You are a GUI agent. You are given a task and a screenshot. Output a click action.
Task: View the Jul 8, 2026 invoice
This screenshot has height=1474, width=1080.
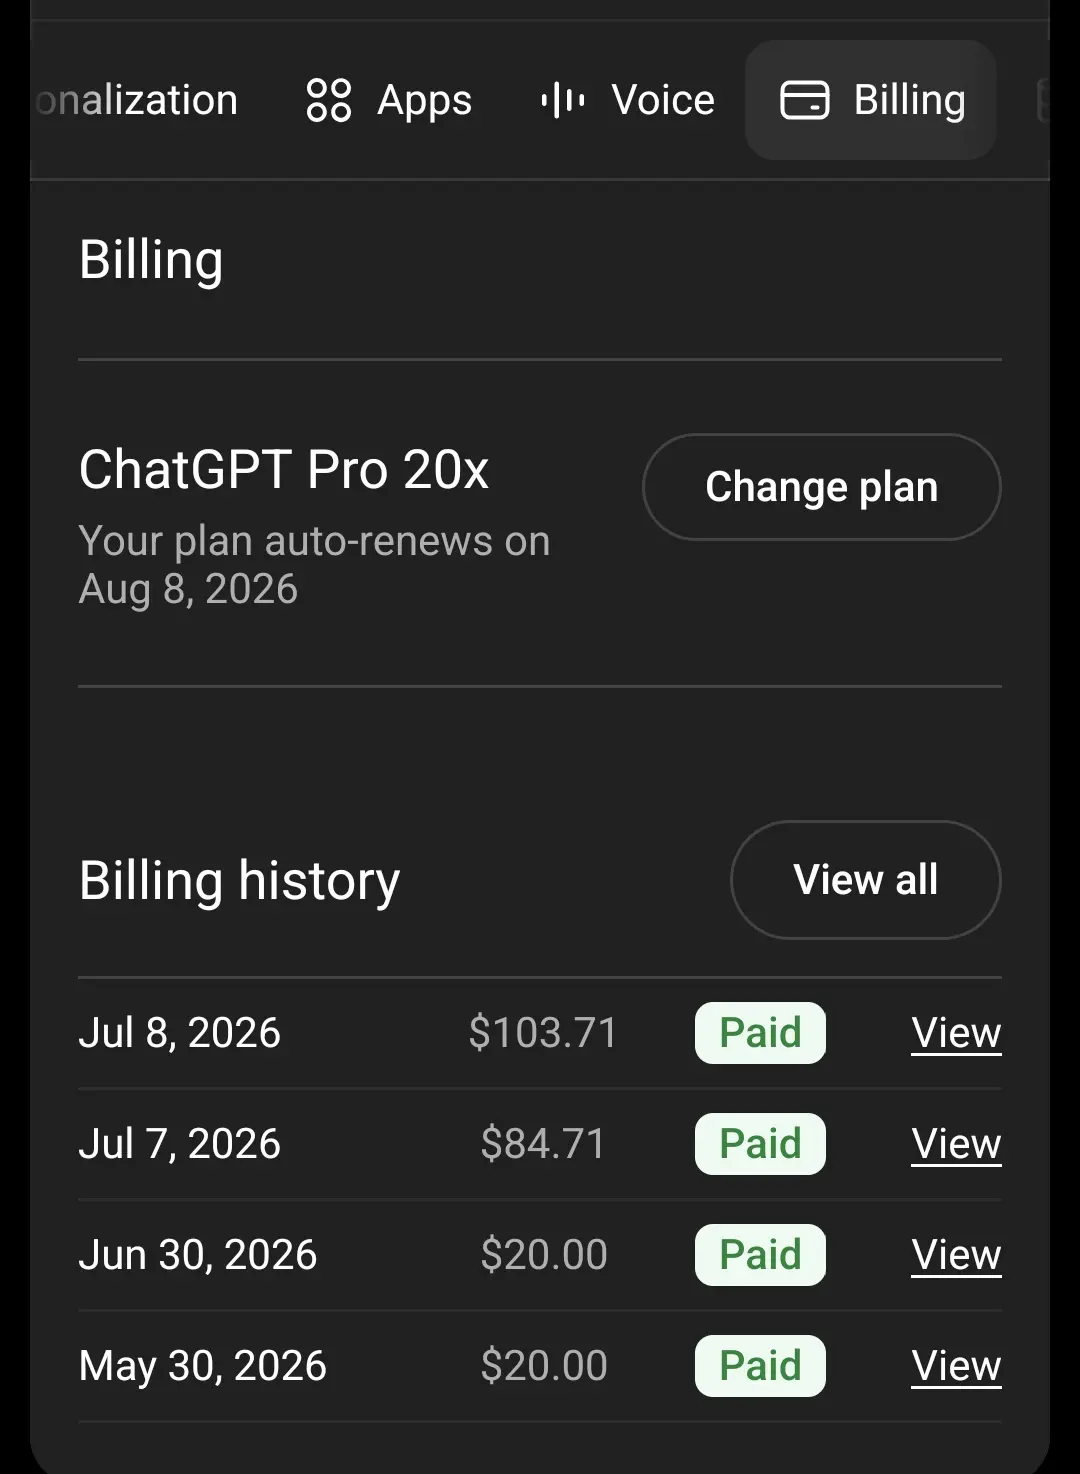point(957,1033)
